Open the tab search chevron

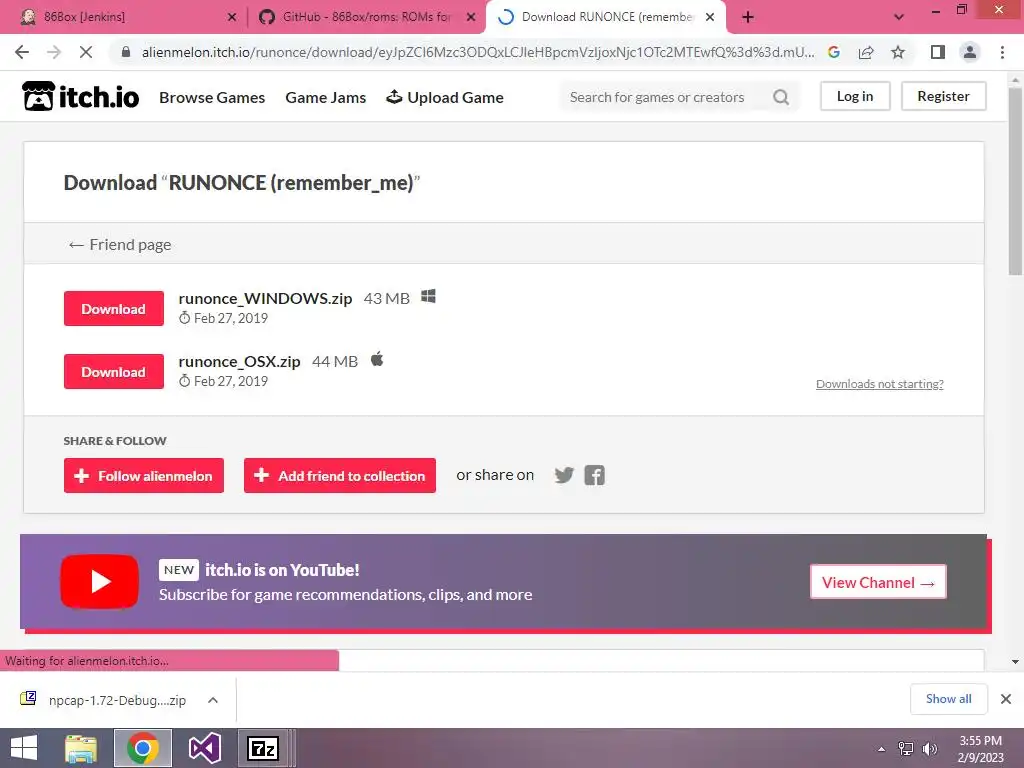coord(899,17)
